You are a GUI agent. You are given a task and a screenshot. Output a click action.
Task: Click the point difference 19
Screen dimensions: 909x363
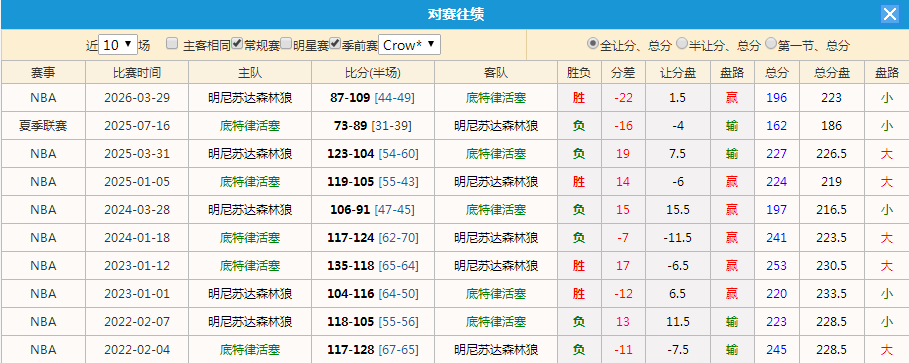click(x=623, y=154)
